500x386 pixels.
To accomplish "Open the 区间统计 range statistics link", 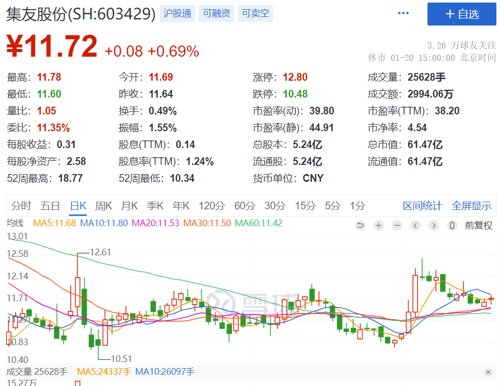I will [x=422, y=206].
